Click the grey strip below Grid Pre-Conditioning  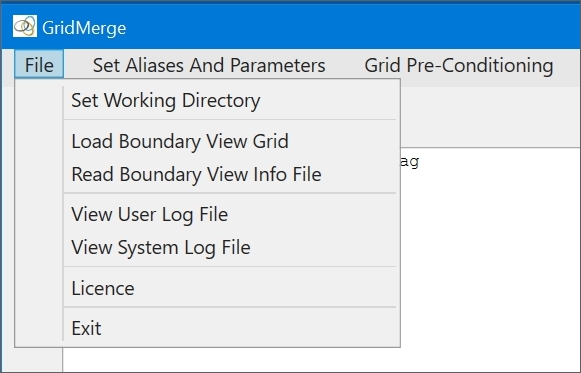coord(491,117)
